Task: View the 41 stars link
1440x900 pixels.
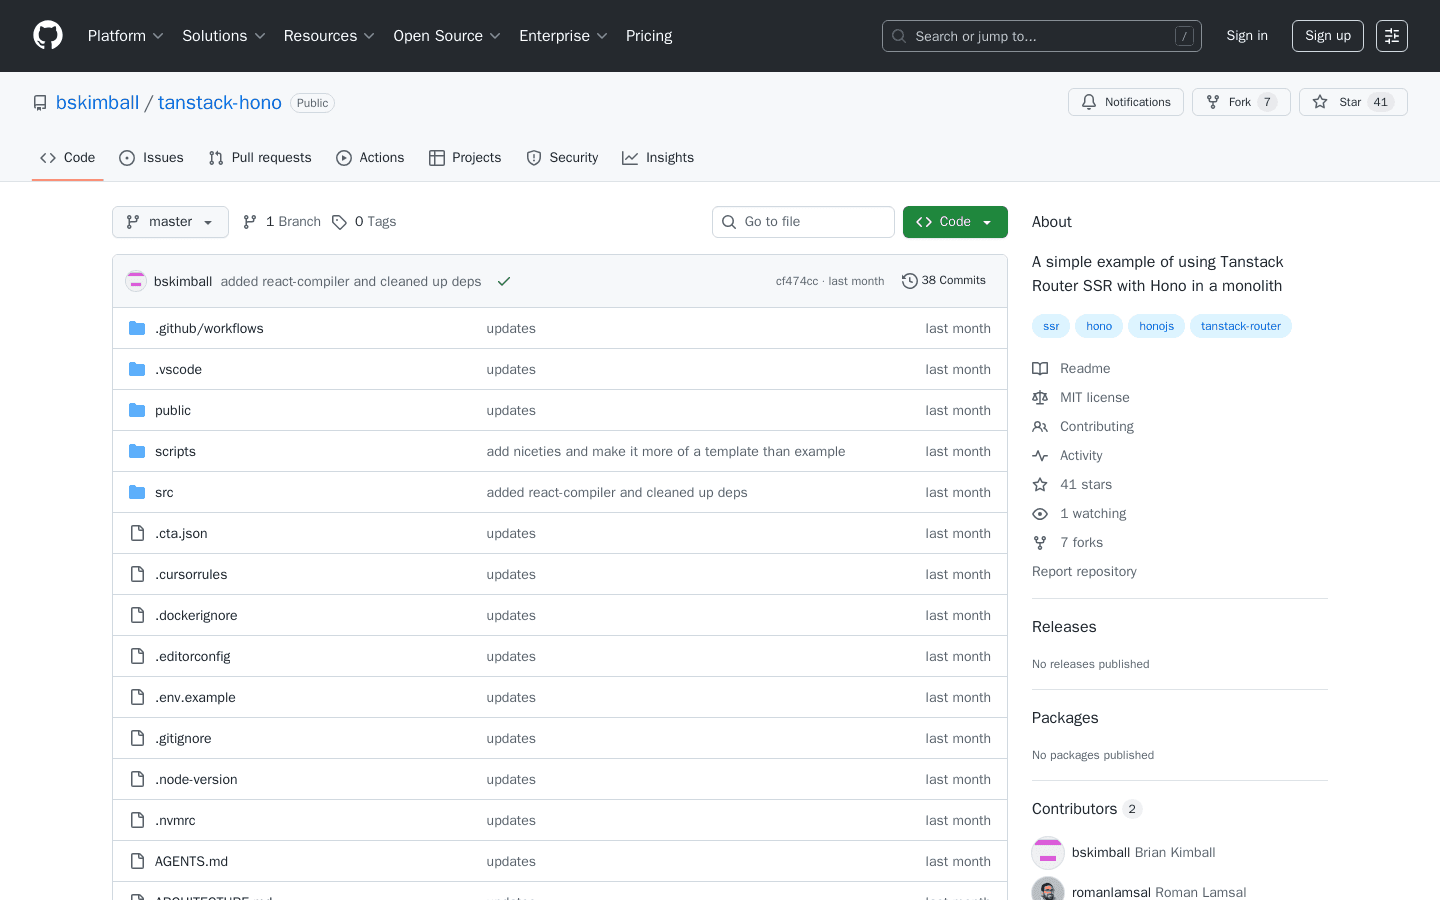Action: point(1072,484)
